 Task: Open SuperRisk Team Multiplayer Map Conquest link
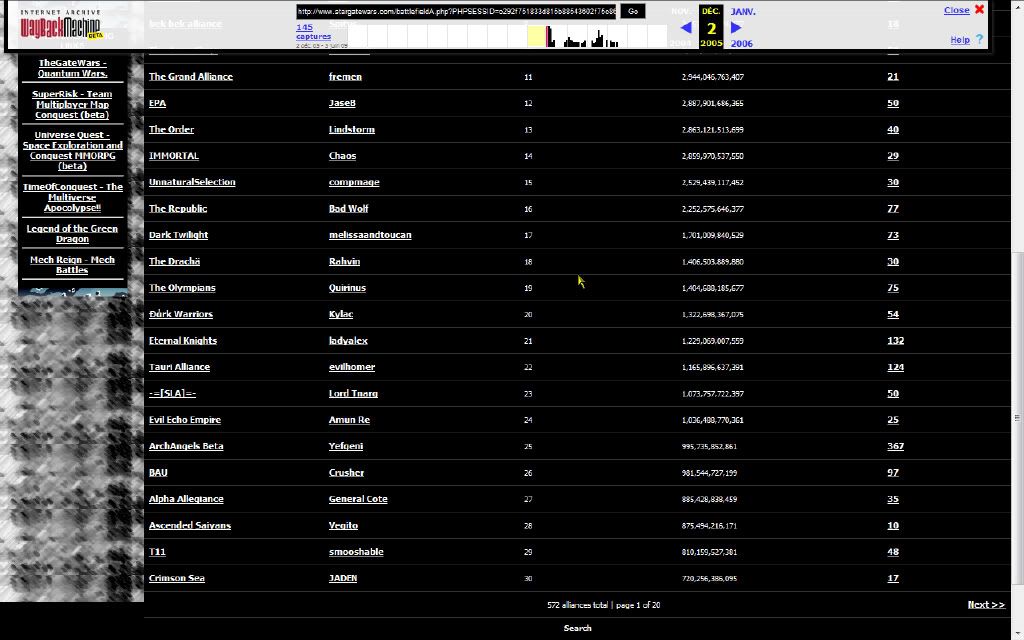(72, 104)
